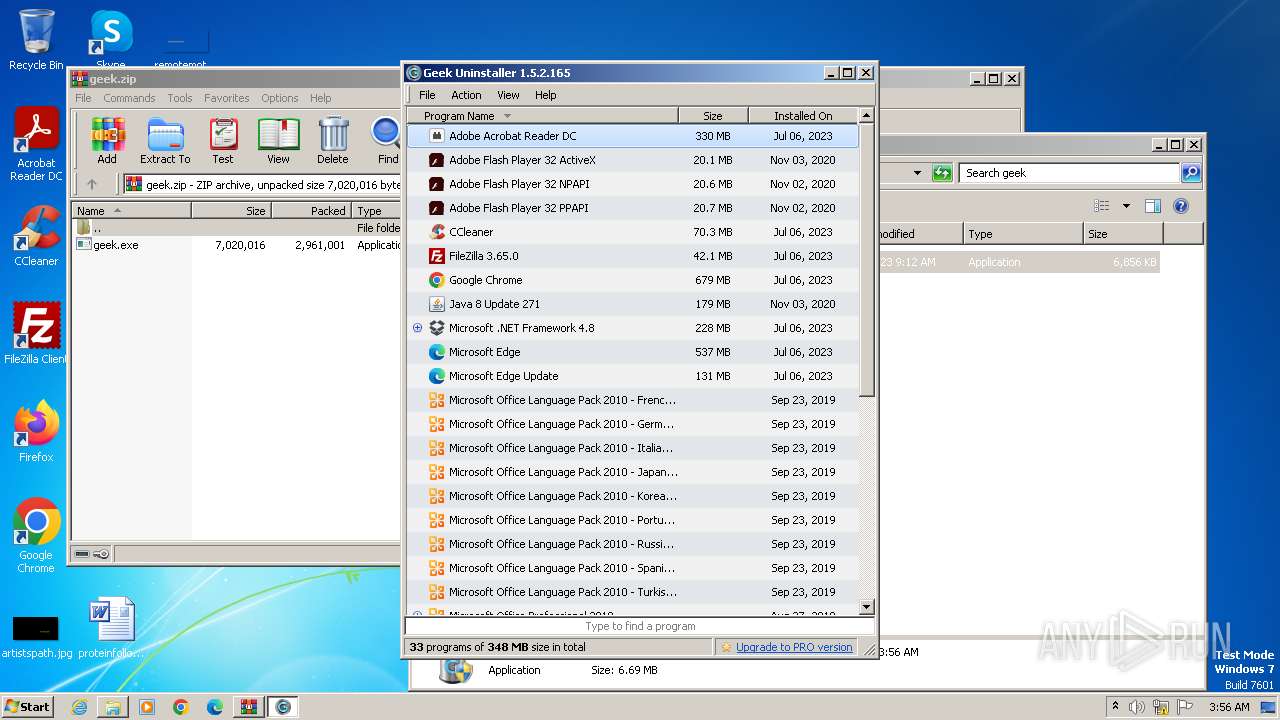
Task: Open Explorer address bar dropdown arrow
Action: click(x=917, y=173)
